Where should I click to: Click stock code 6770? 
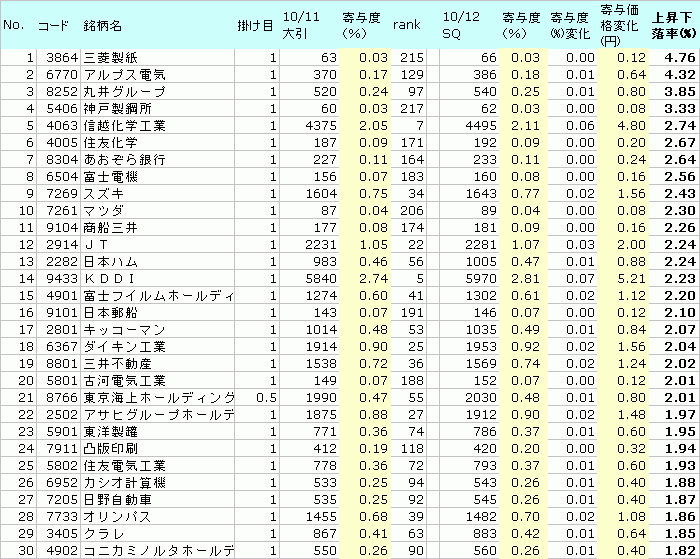click(x=62, y=75)
